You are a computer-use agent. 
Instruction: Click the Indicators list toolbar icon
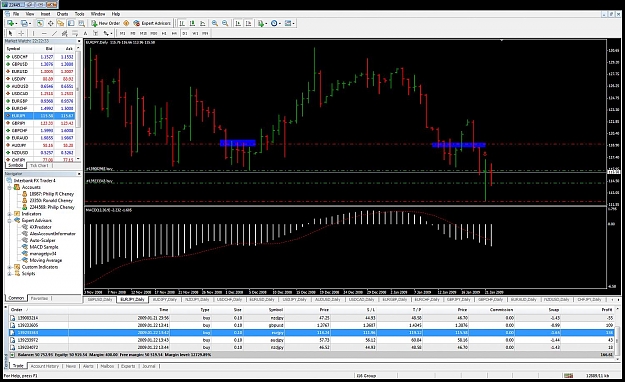(261, 23)
